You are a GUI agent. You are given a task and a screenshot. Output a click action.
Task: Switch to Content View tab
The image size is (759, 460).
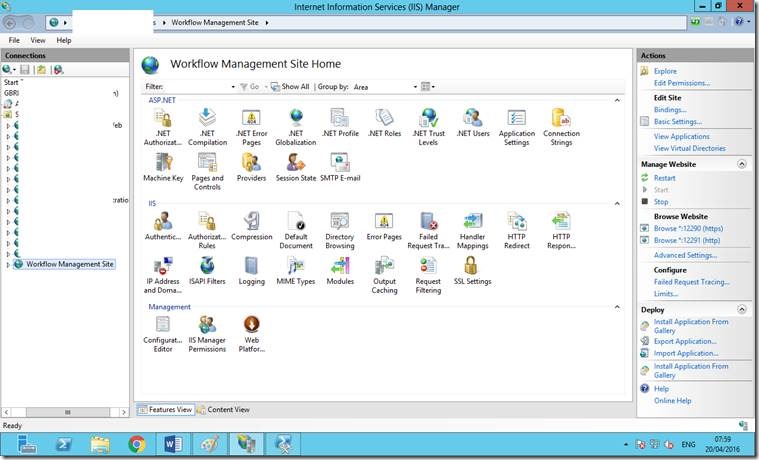223,410
